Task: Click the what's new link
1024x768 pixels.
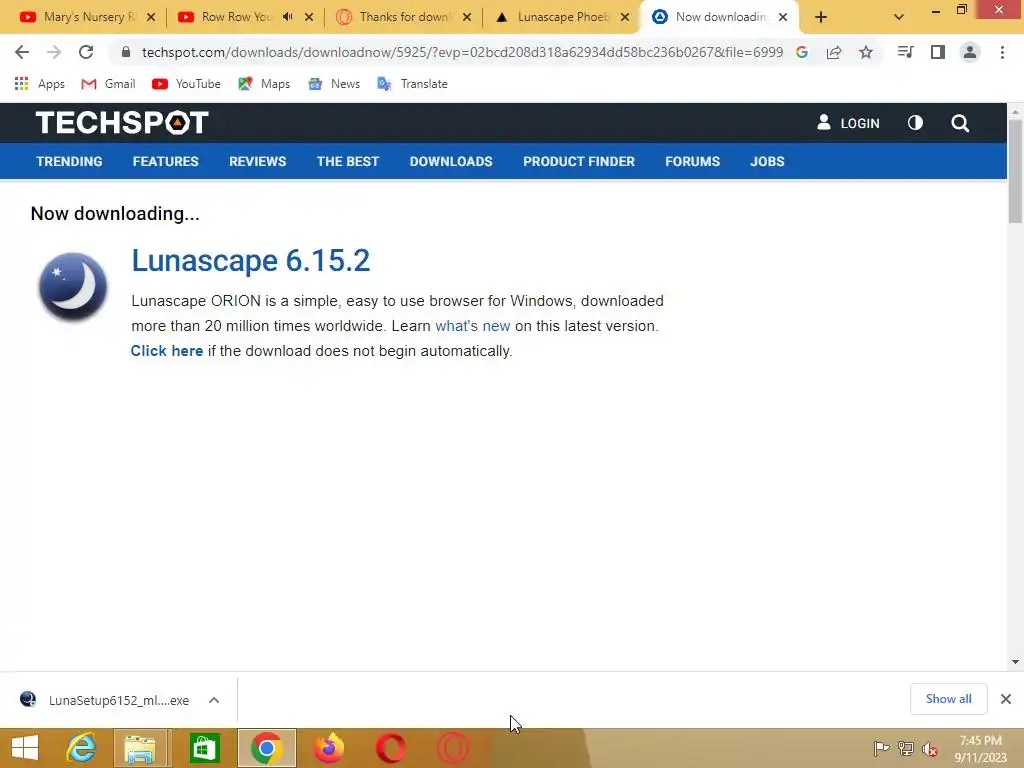Action: [x=473, y=326]
